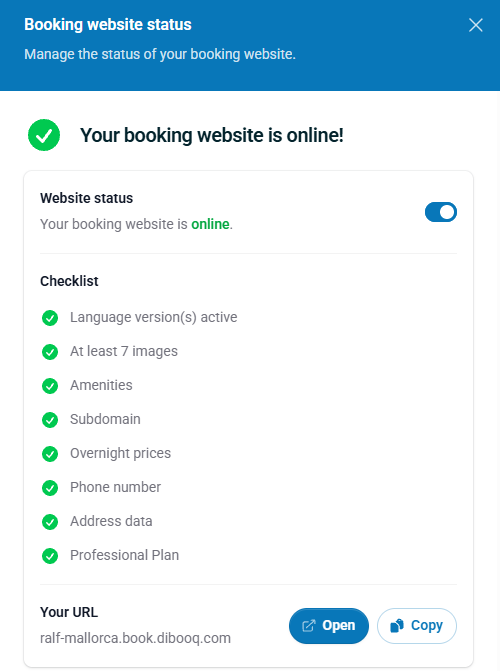Click the green check beside Subdomain

click(50, 420)
